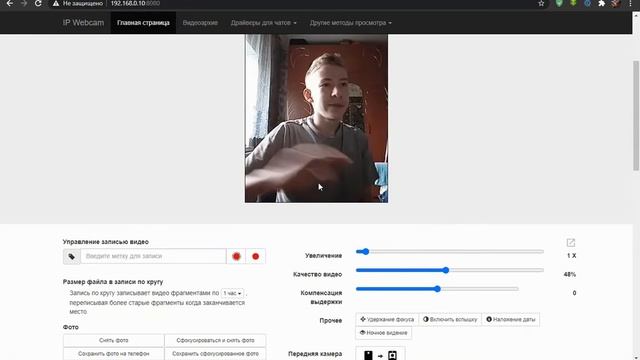
Task: Adjust the Увеличение zoom slider handle
Action: (365, 251)
